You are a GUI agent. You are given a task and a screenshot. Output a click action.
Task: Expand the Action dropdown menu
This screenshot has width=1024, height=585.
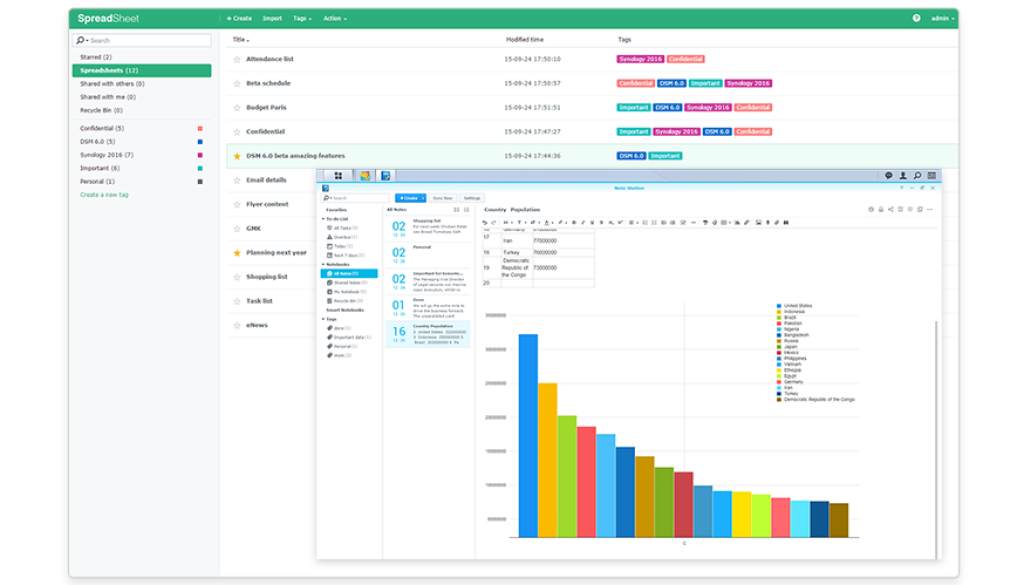[335, 18]
